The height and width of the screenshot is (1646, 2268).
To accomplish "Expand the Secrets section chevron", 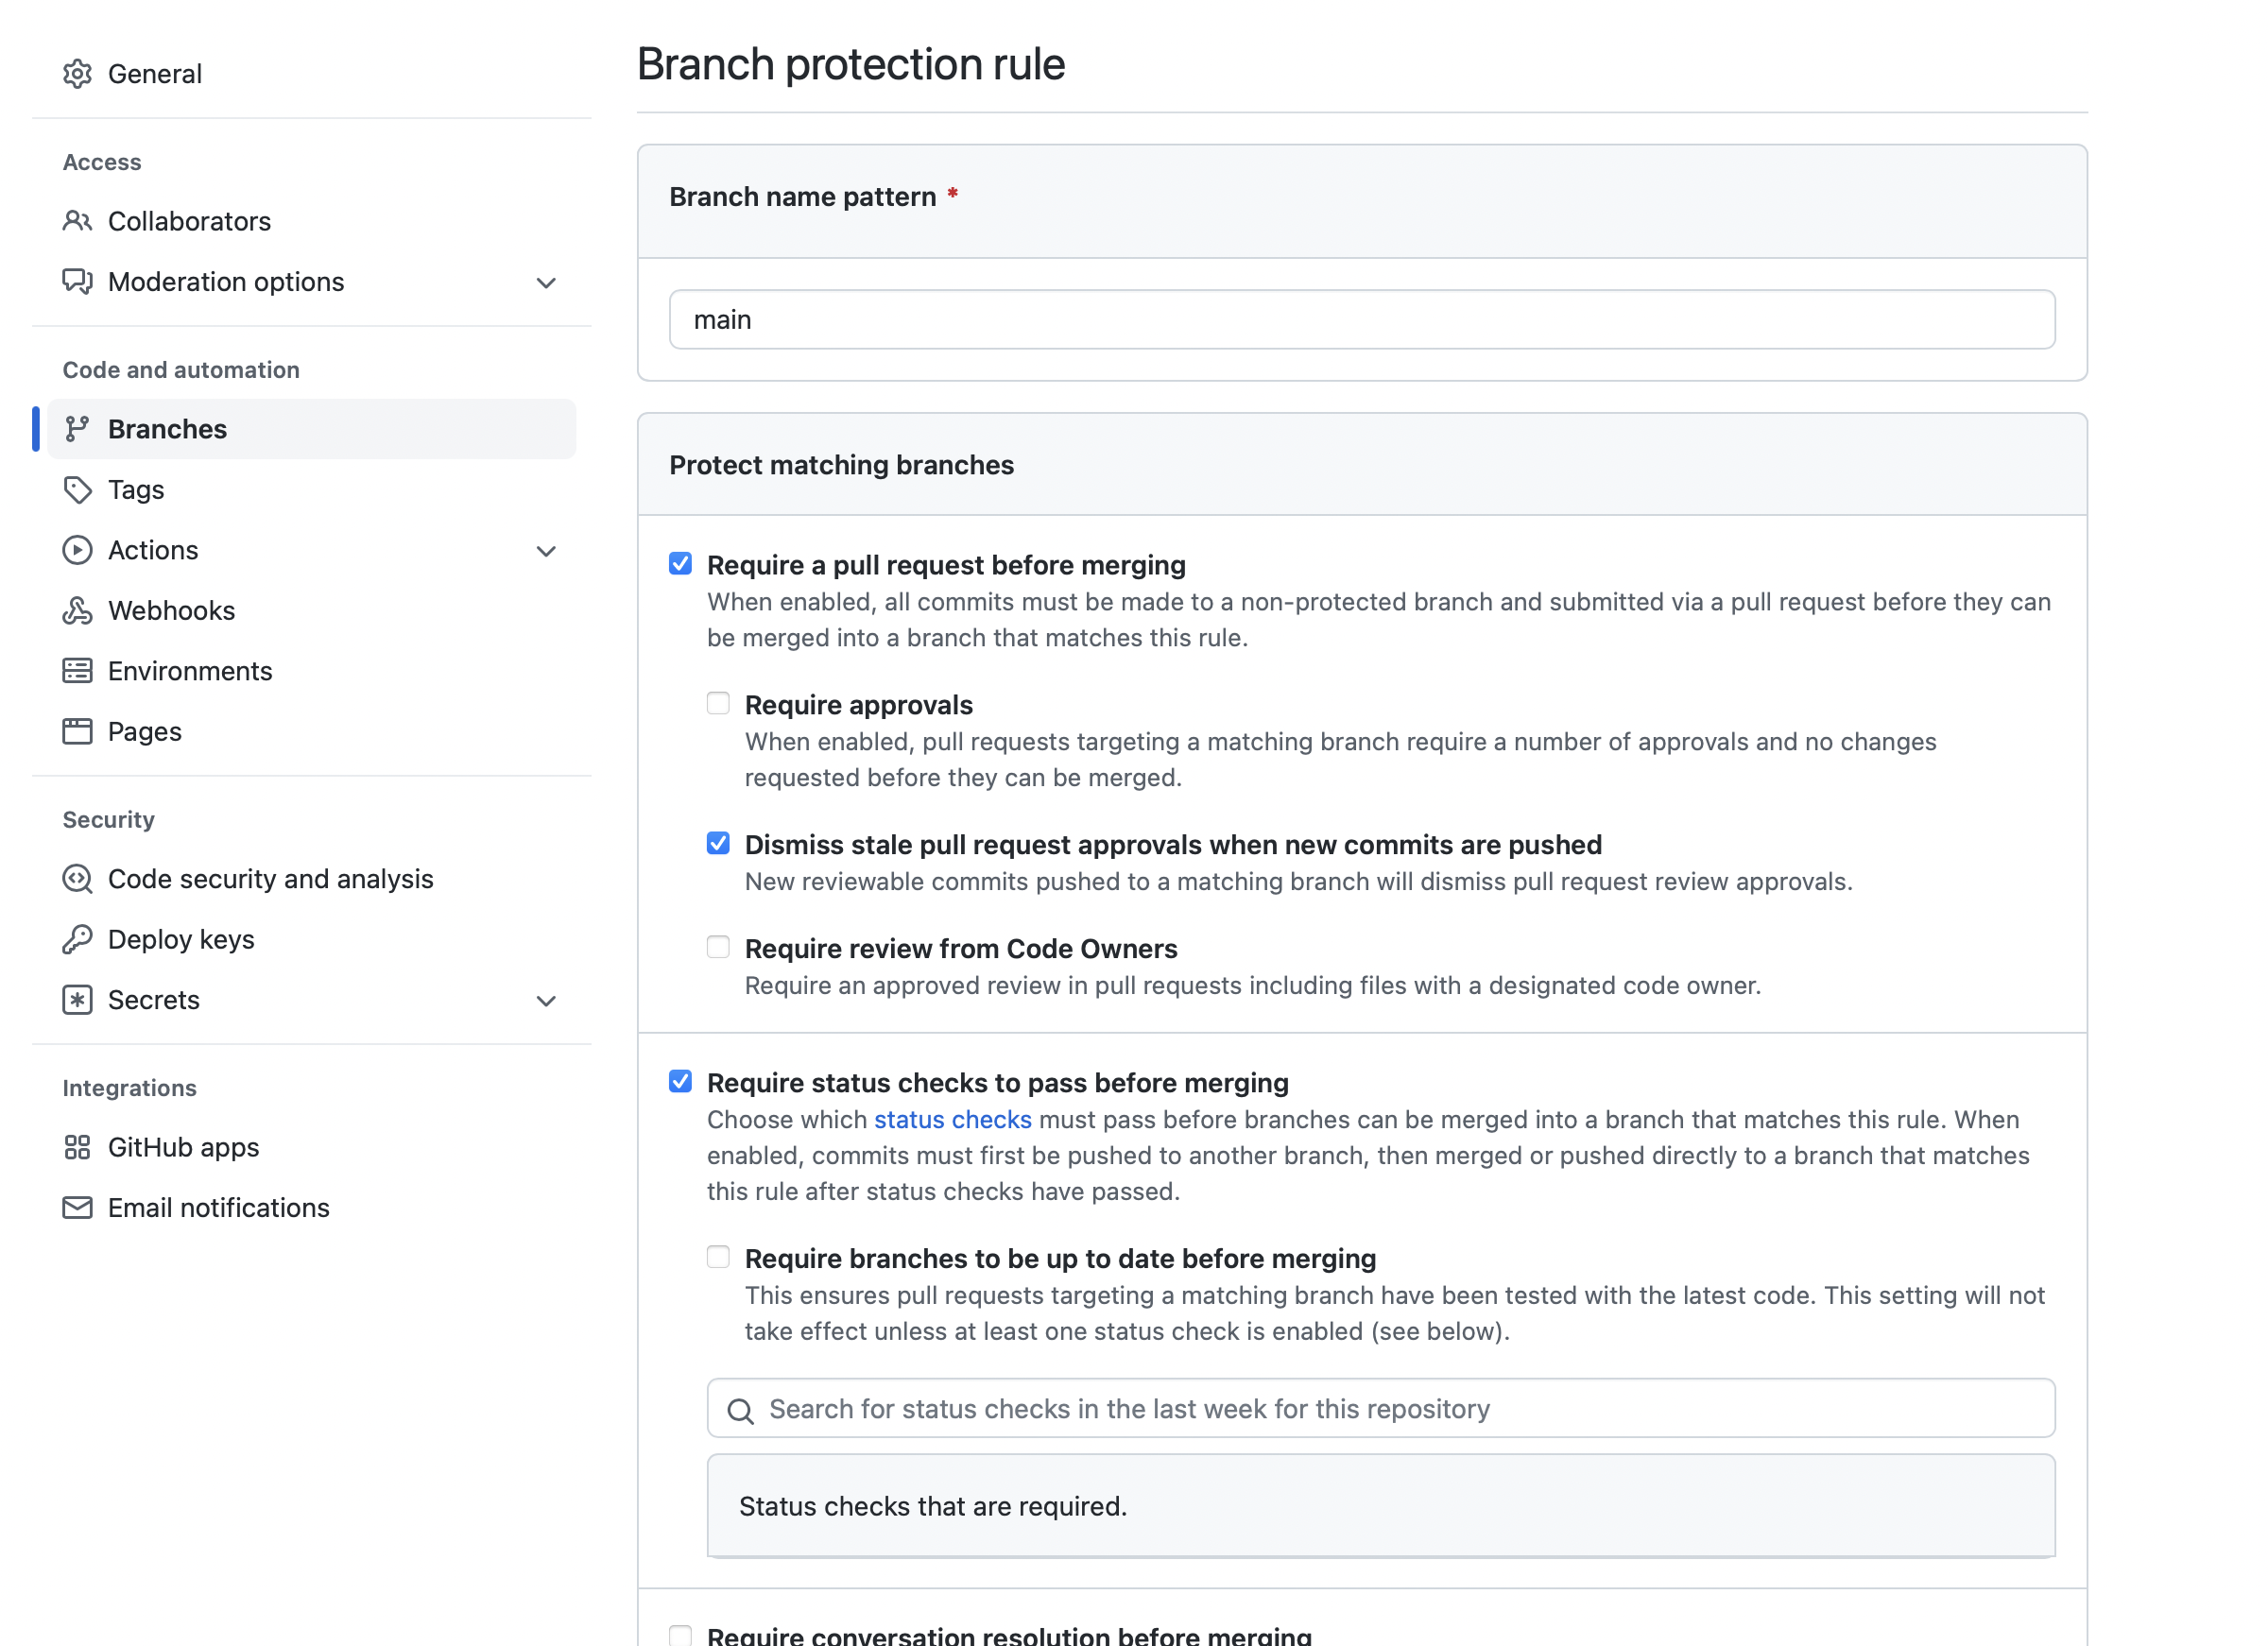I will [x=546, y=1001].
